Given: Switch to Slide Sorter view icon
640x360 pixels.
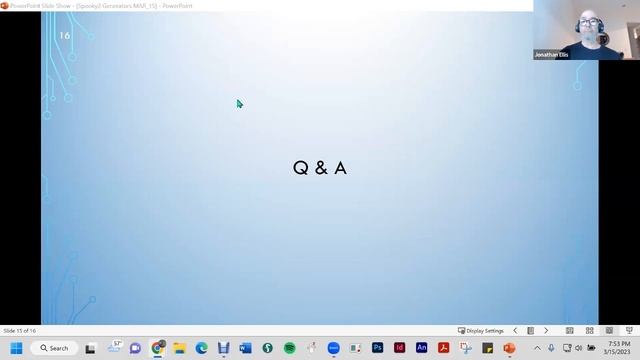Looking at the screenshot, I should [x=589, y=331].
